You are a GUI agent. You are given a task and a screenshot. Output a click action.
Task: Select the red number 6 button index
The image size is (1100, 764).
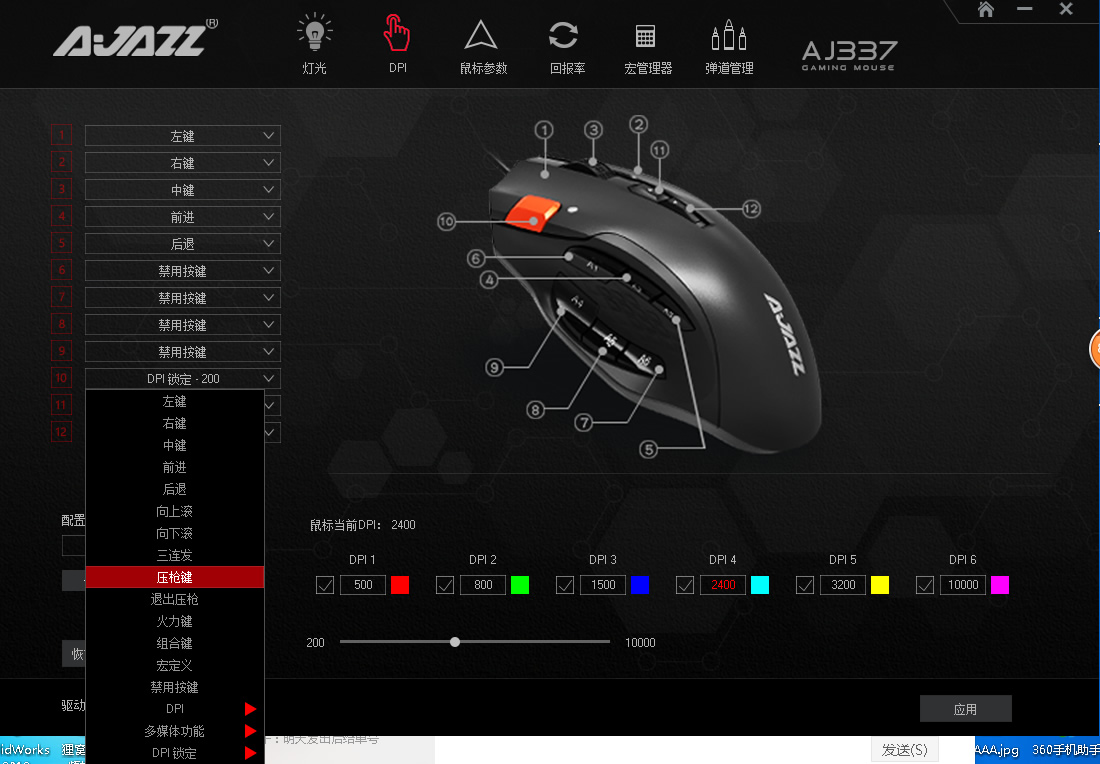tap(61, 270)
